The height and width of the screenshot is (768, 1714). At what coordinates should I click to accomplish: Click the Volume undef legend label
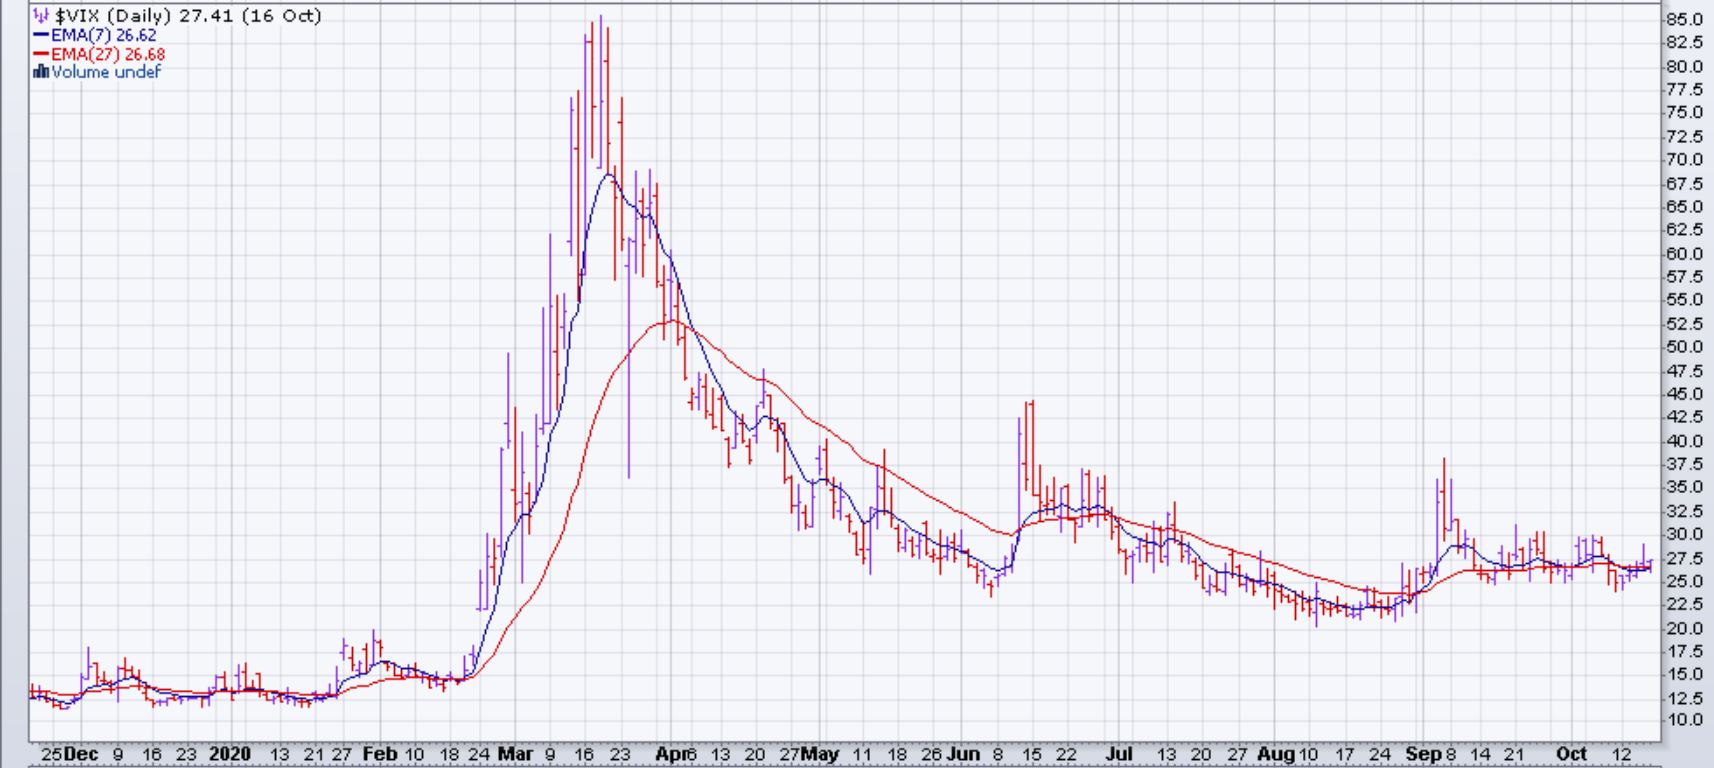(x=106, y=72)
